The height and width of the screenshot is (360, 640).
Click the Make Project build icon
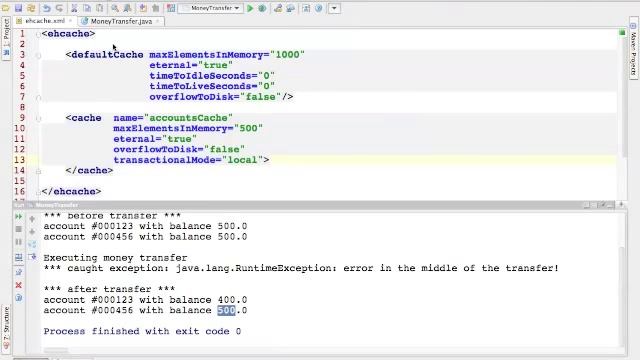pos(171,8)
